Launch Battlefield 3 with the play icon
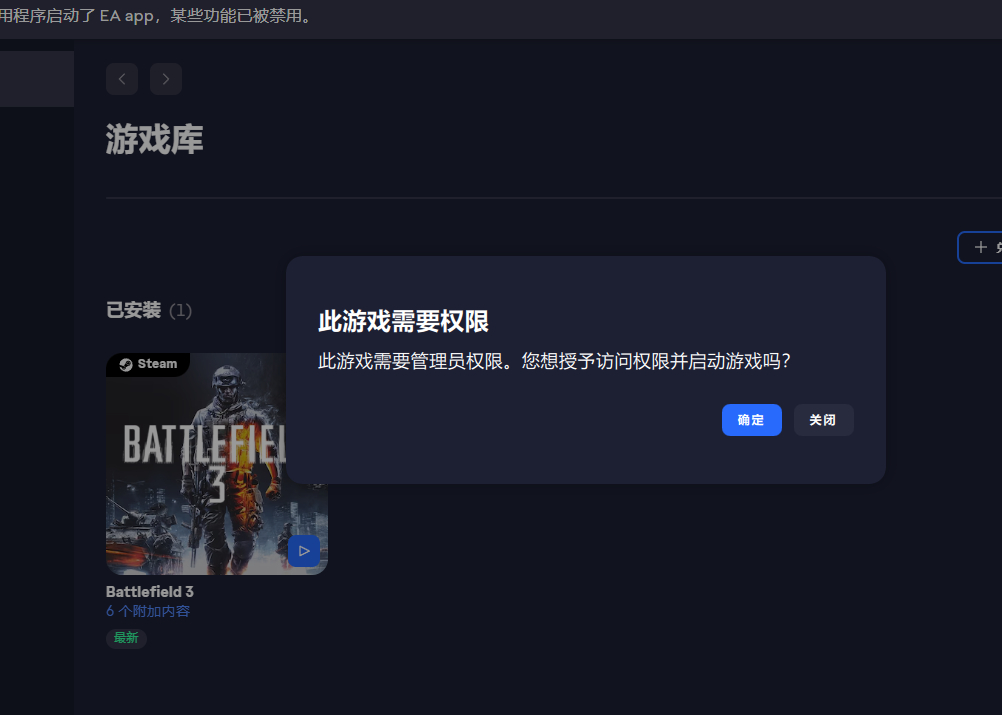 [304, 551]
